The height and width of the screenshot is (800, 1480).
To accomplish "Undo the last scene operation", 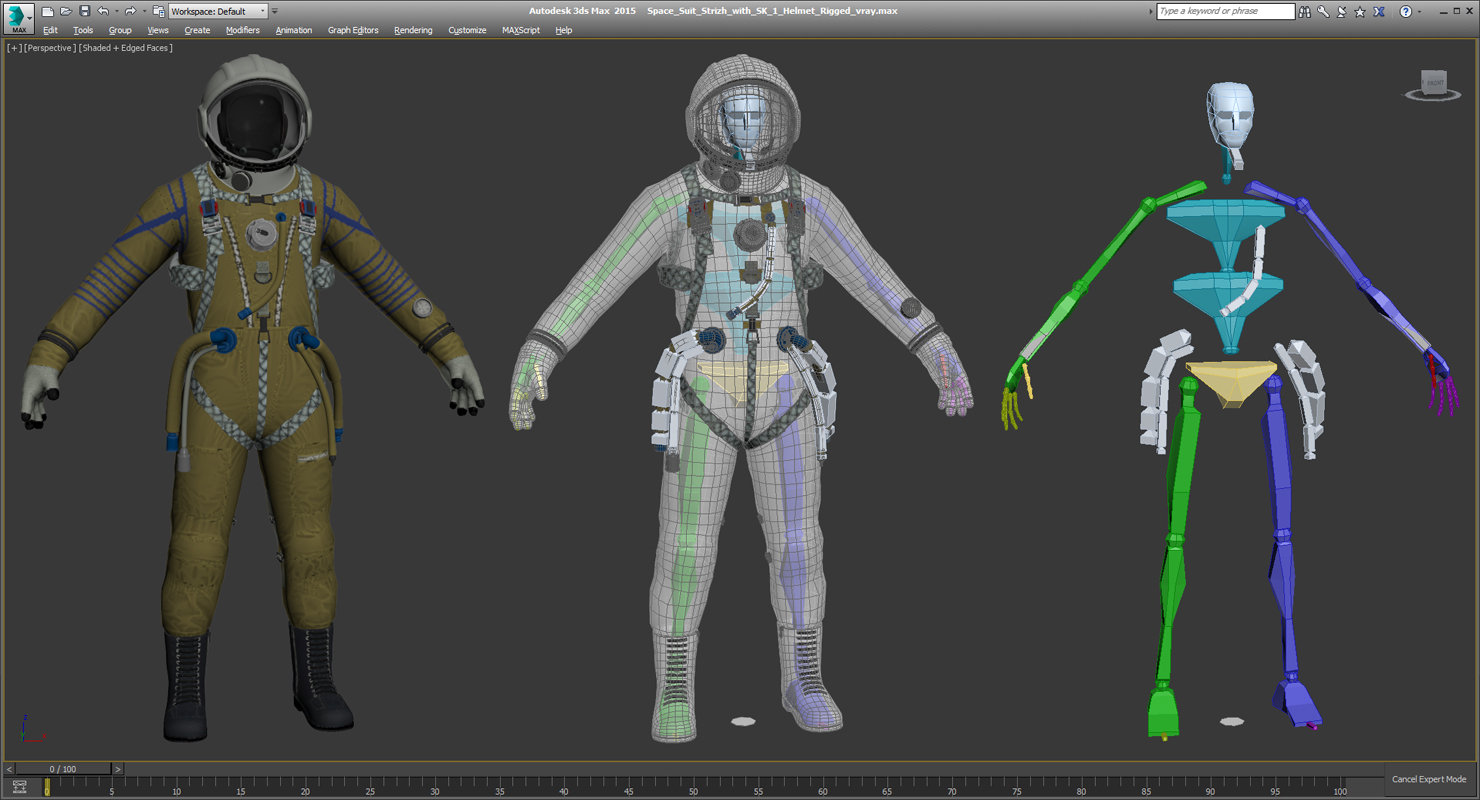I will click(102, 11).
